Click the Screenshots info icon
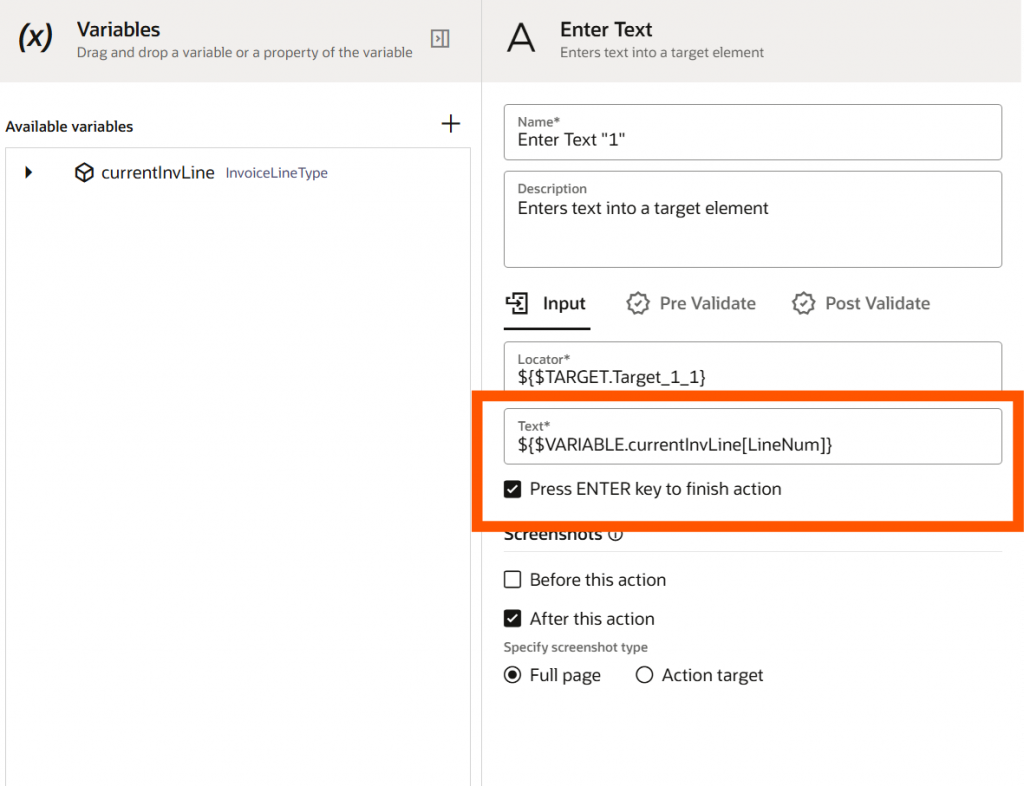1024x786 pixels. pos(616,535)
